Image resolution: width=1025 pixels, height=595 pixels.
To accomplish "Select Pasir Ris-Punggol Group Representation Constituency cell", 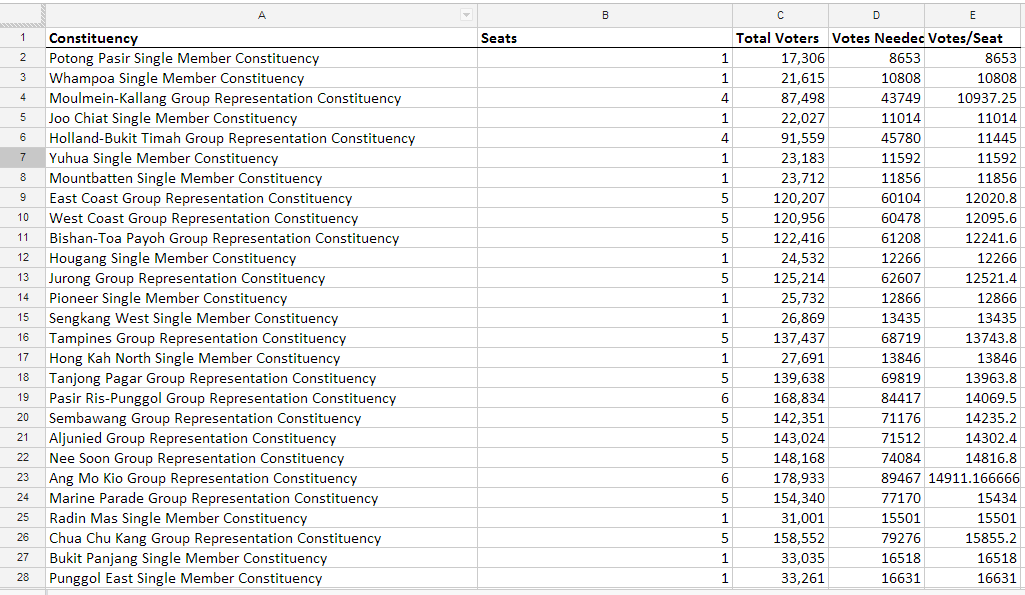I will click(x=261, y=398).
